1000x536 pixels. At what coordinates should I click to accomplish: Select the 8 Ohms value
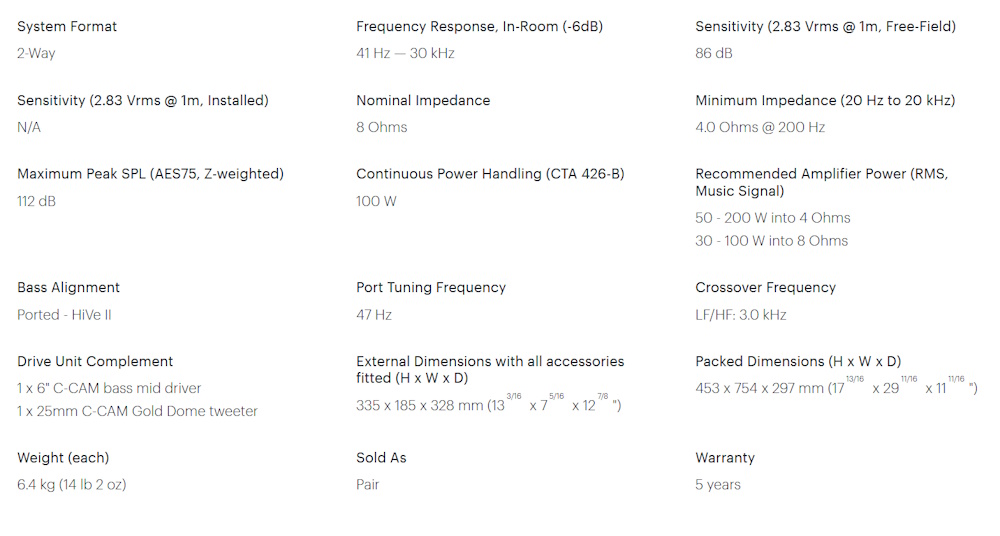(x=381, y=127)
